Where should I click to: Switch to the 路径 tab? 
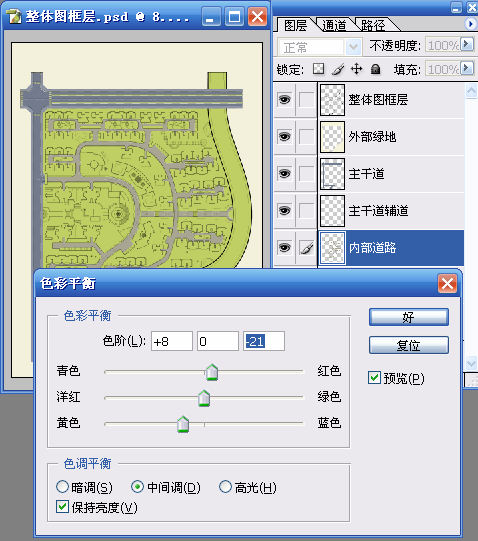(373, 25)
